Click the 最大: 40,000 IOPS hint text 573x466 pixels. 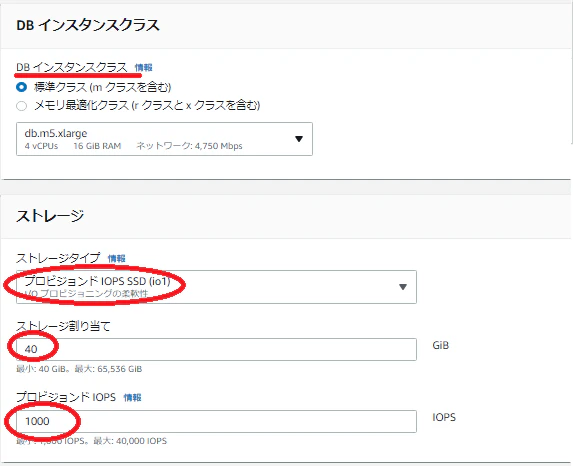[130, 441]
